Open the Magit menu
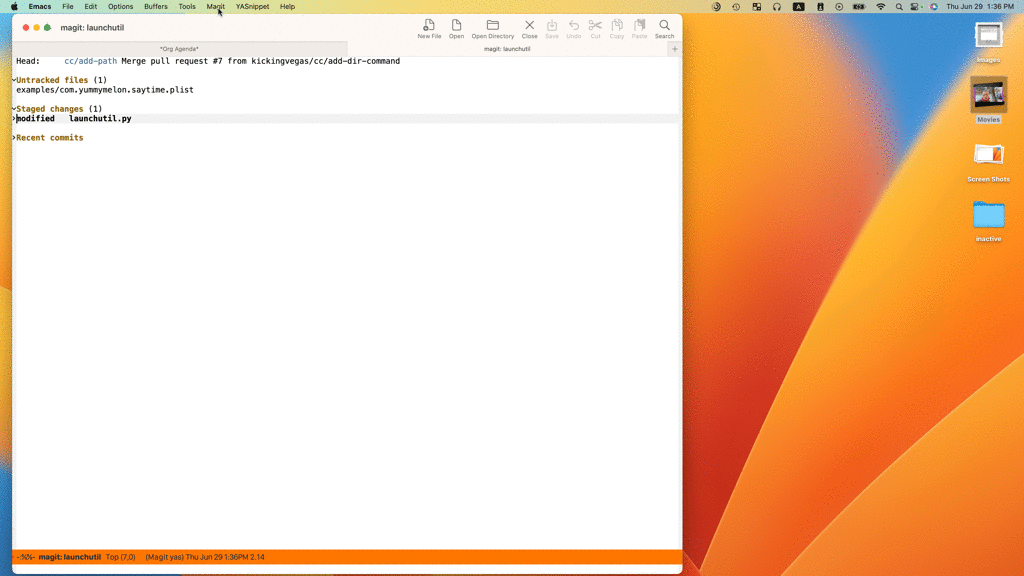 (216, 7)
